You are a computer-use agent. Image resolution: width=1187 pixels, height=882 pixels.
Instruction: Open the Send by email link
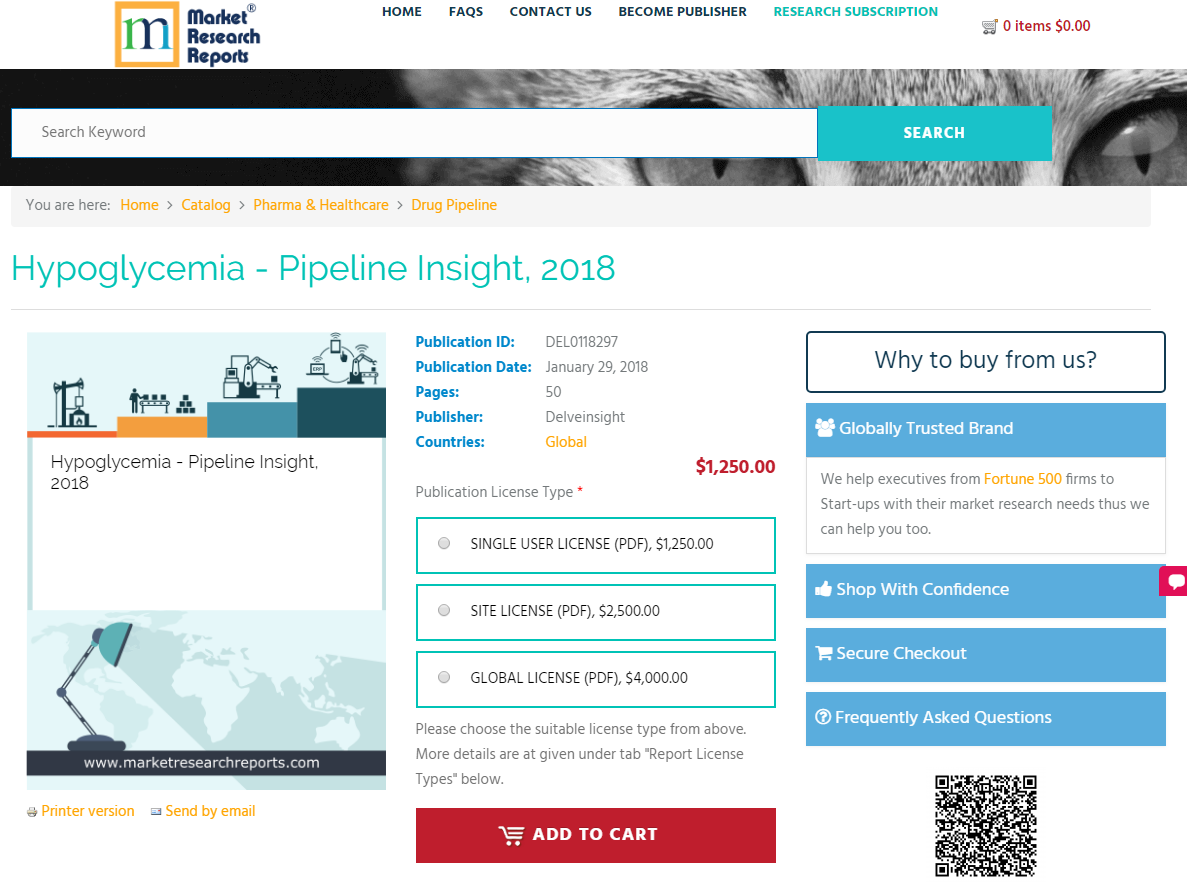point(210,811)
